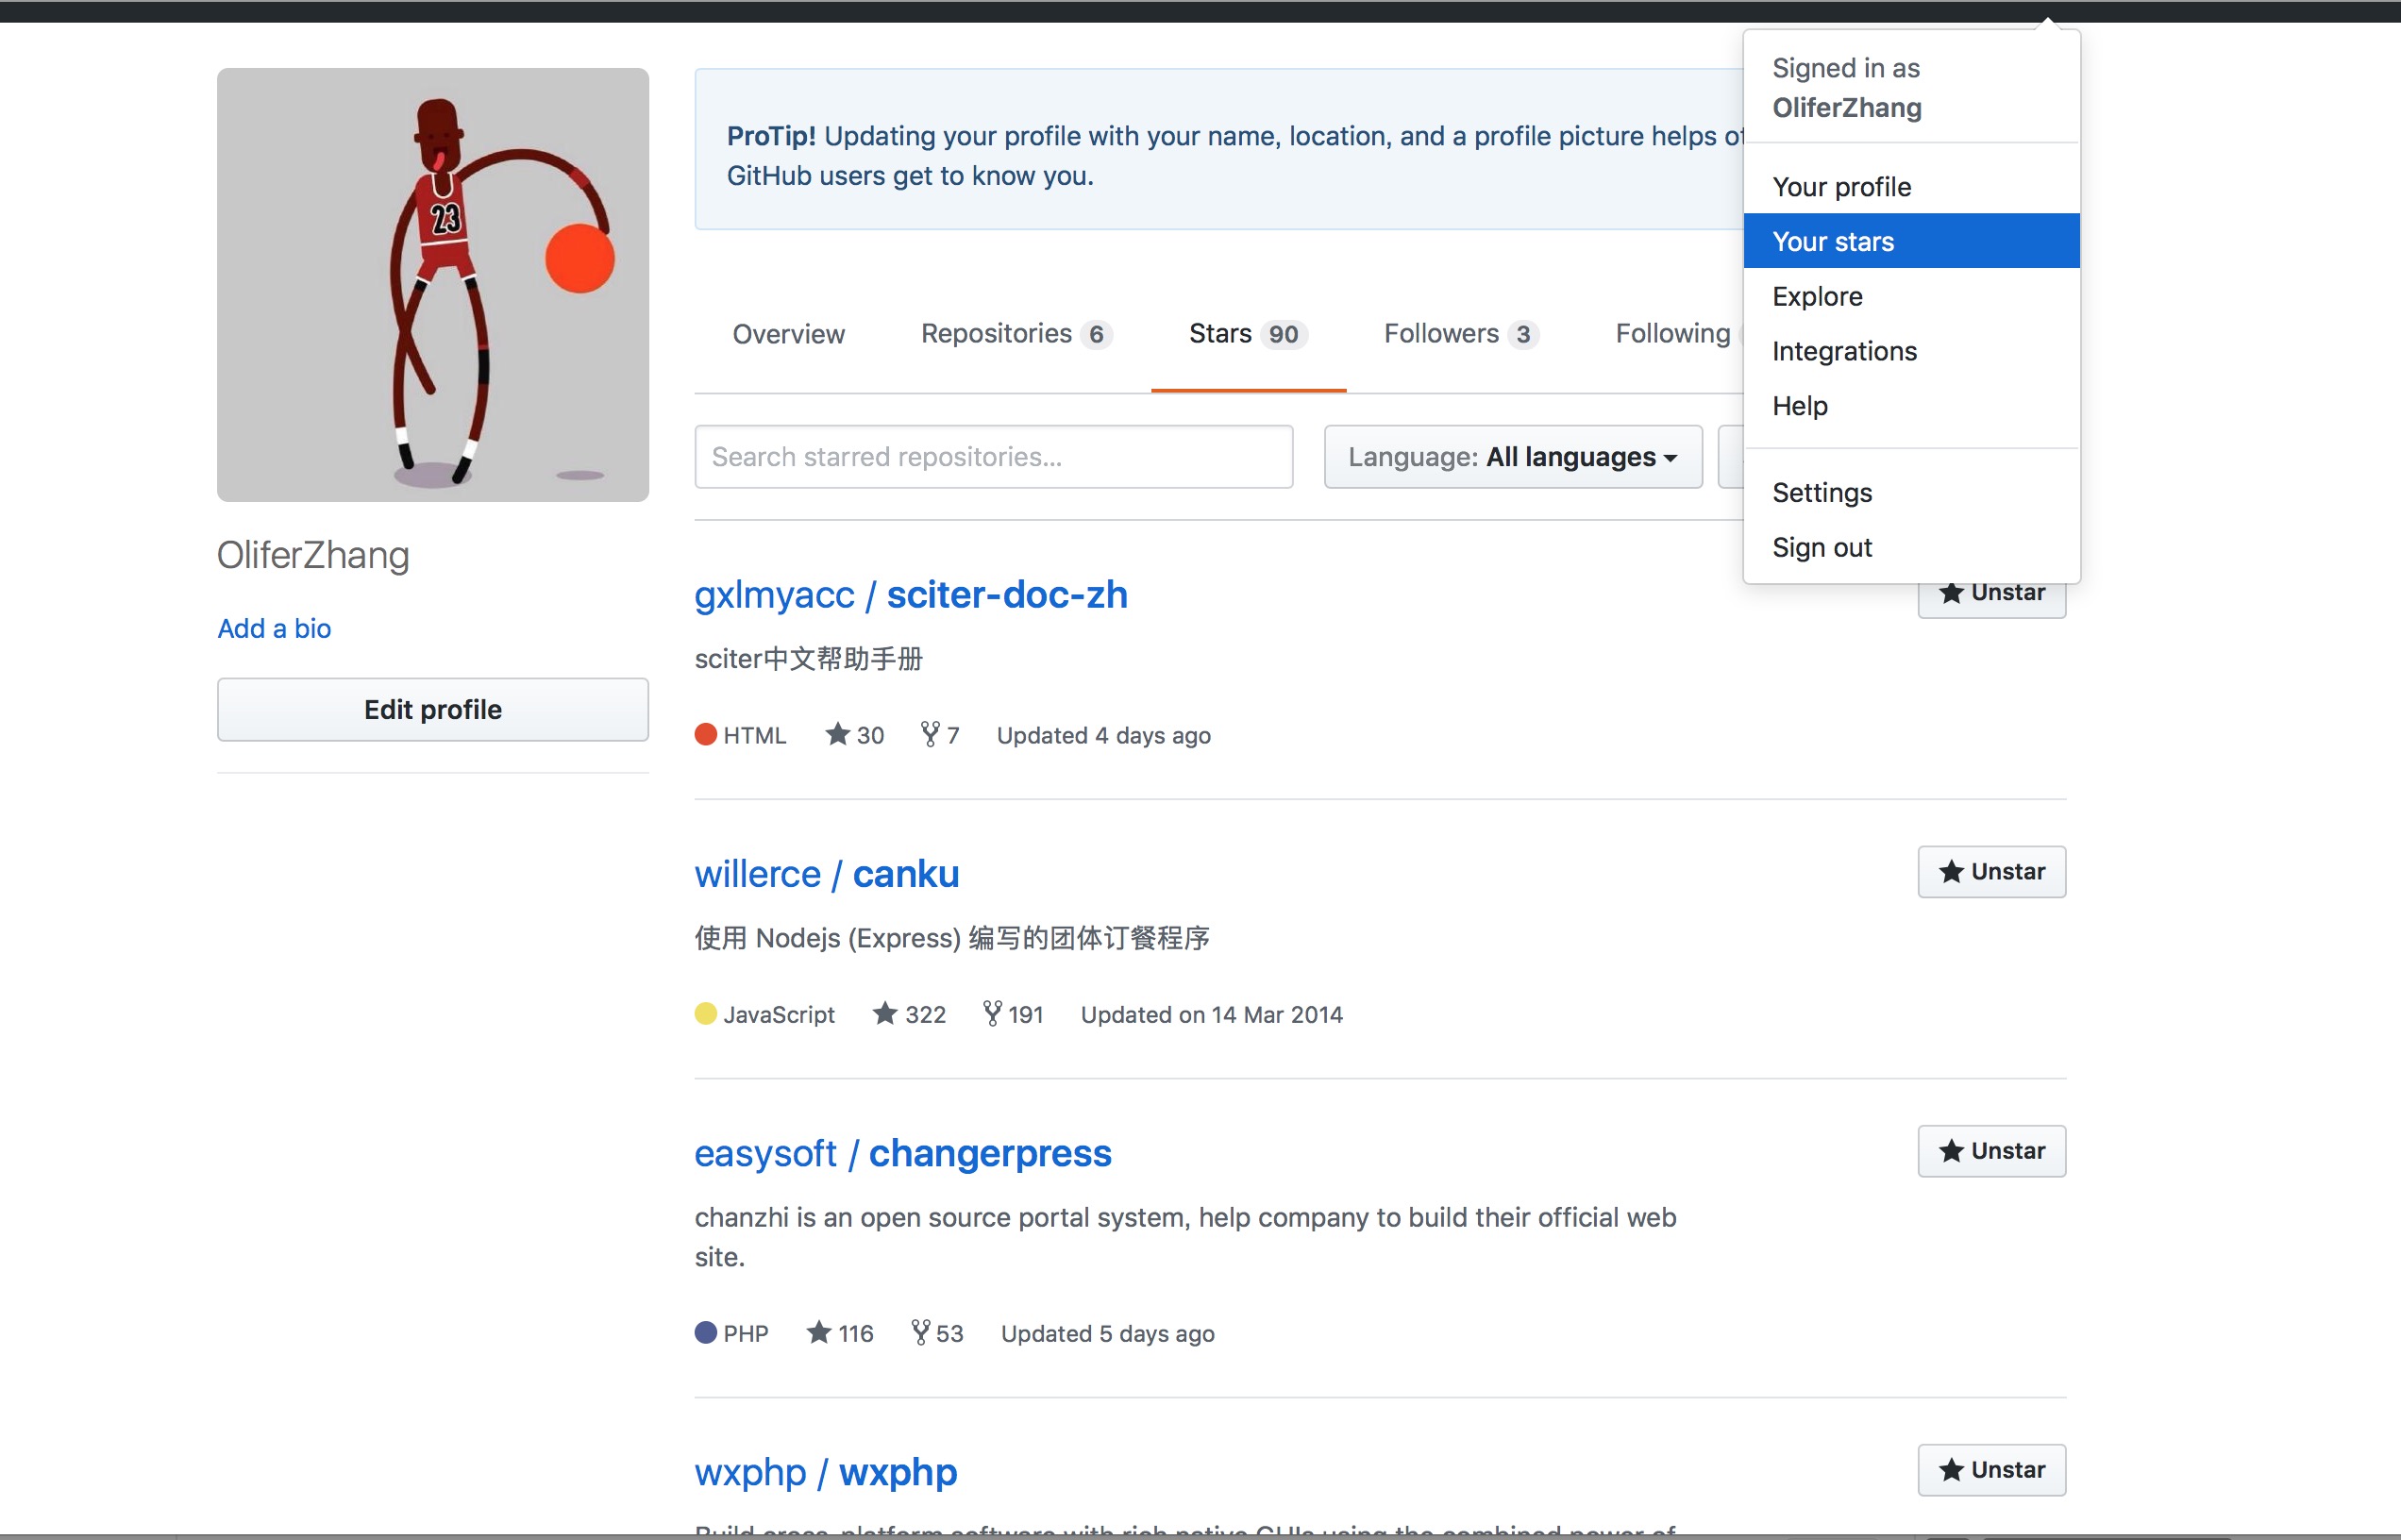This screenshot has width=2401, height=1540.
Task: Switch to the Followers tab
Action: pos(1459,334)
